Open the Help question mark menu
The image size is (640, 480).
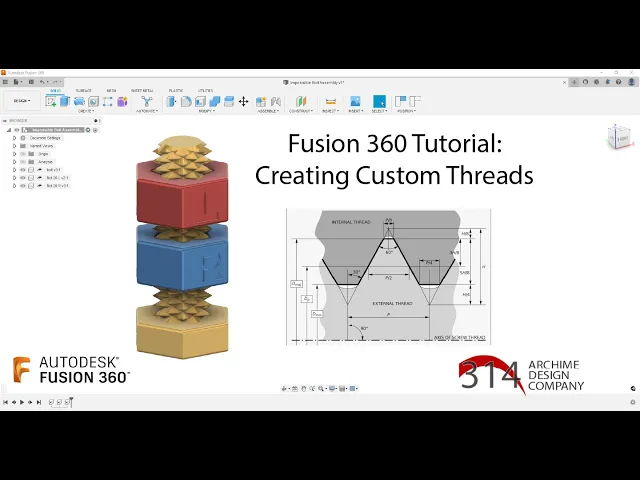618,82
